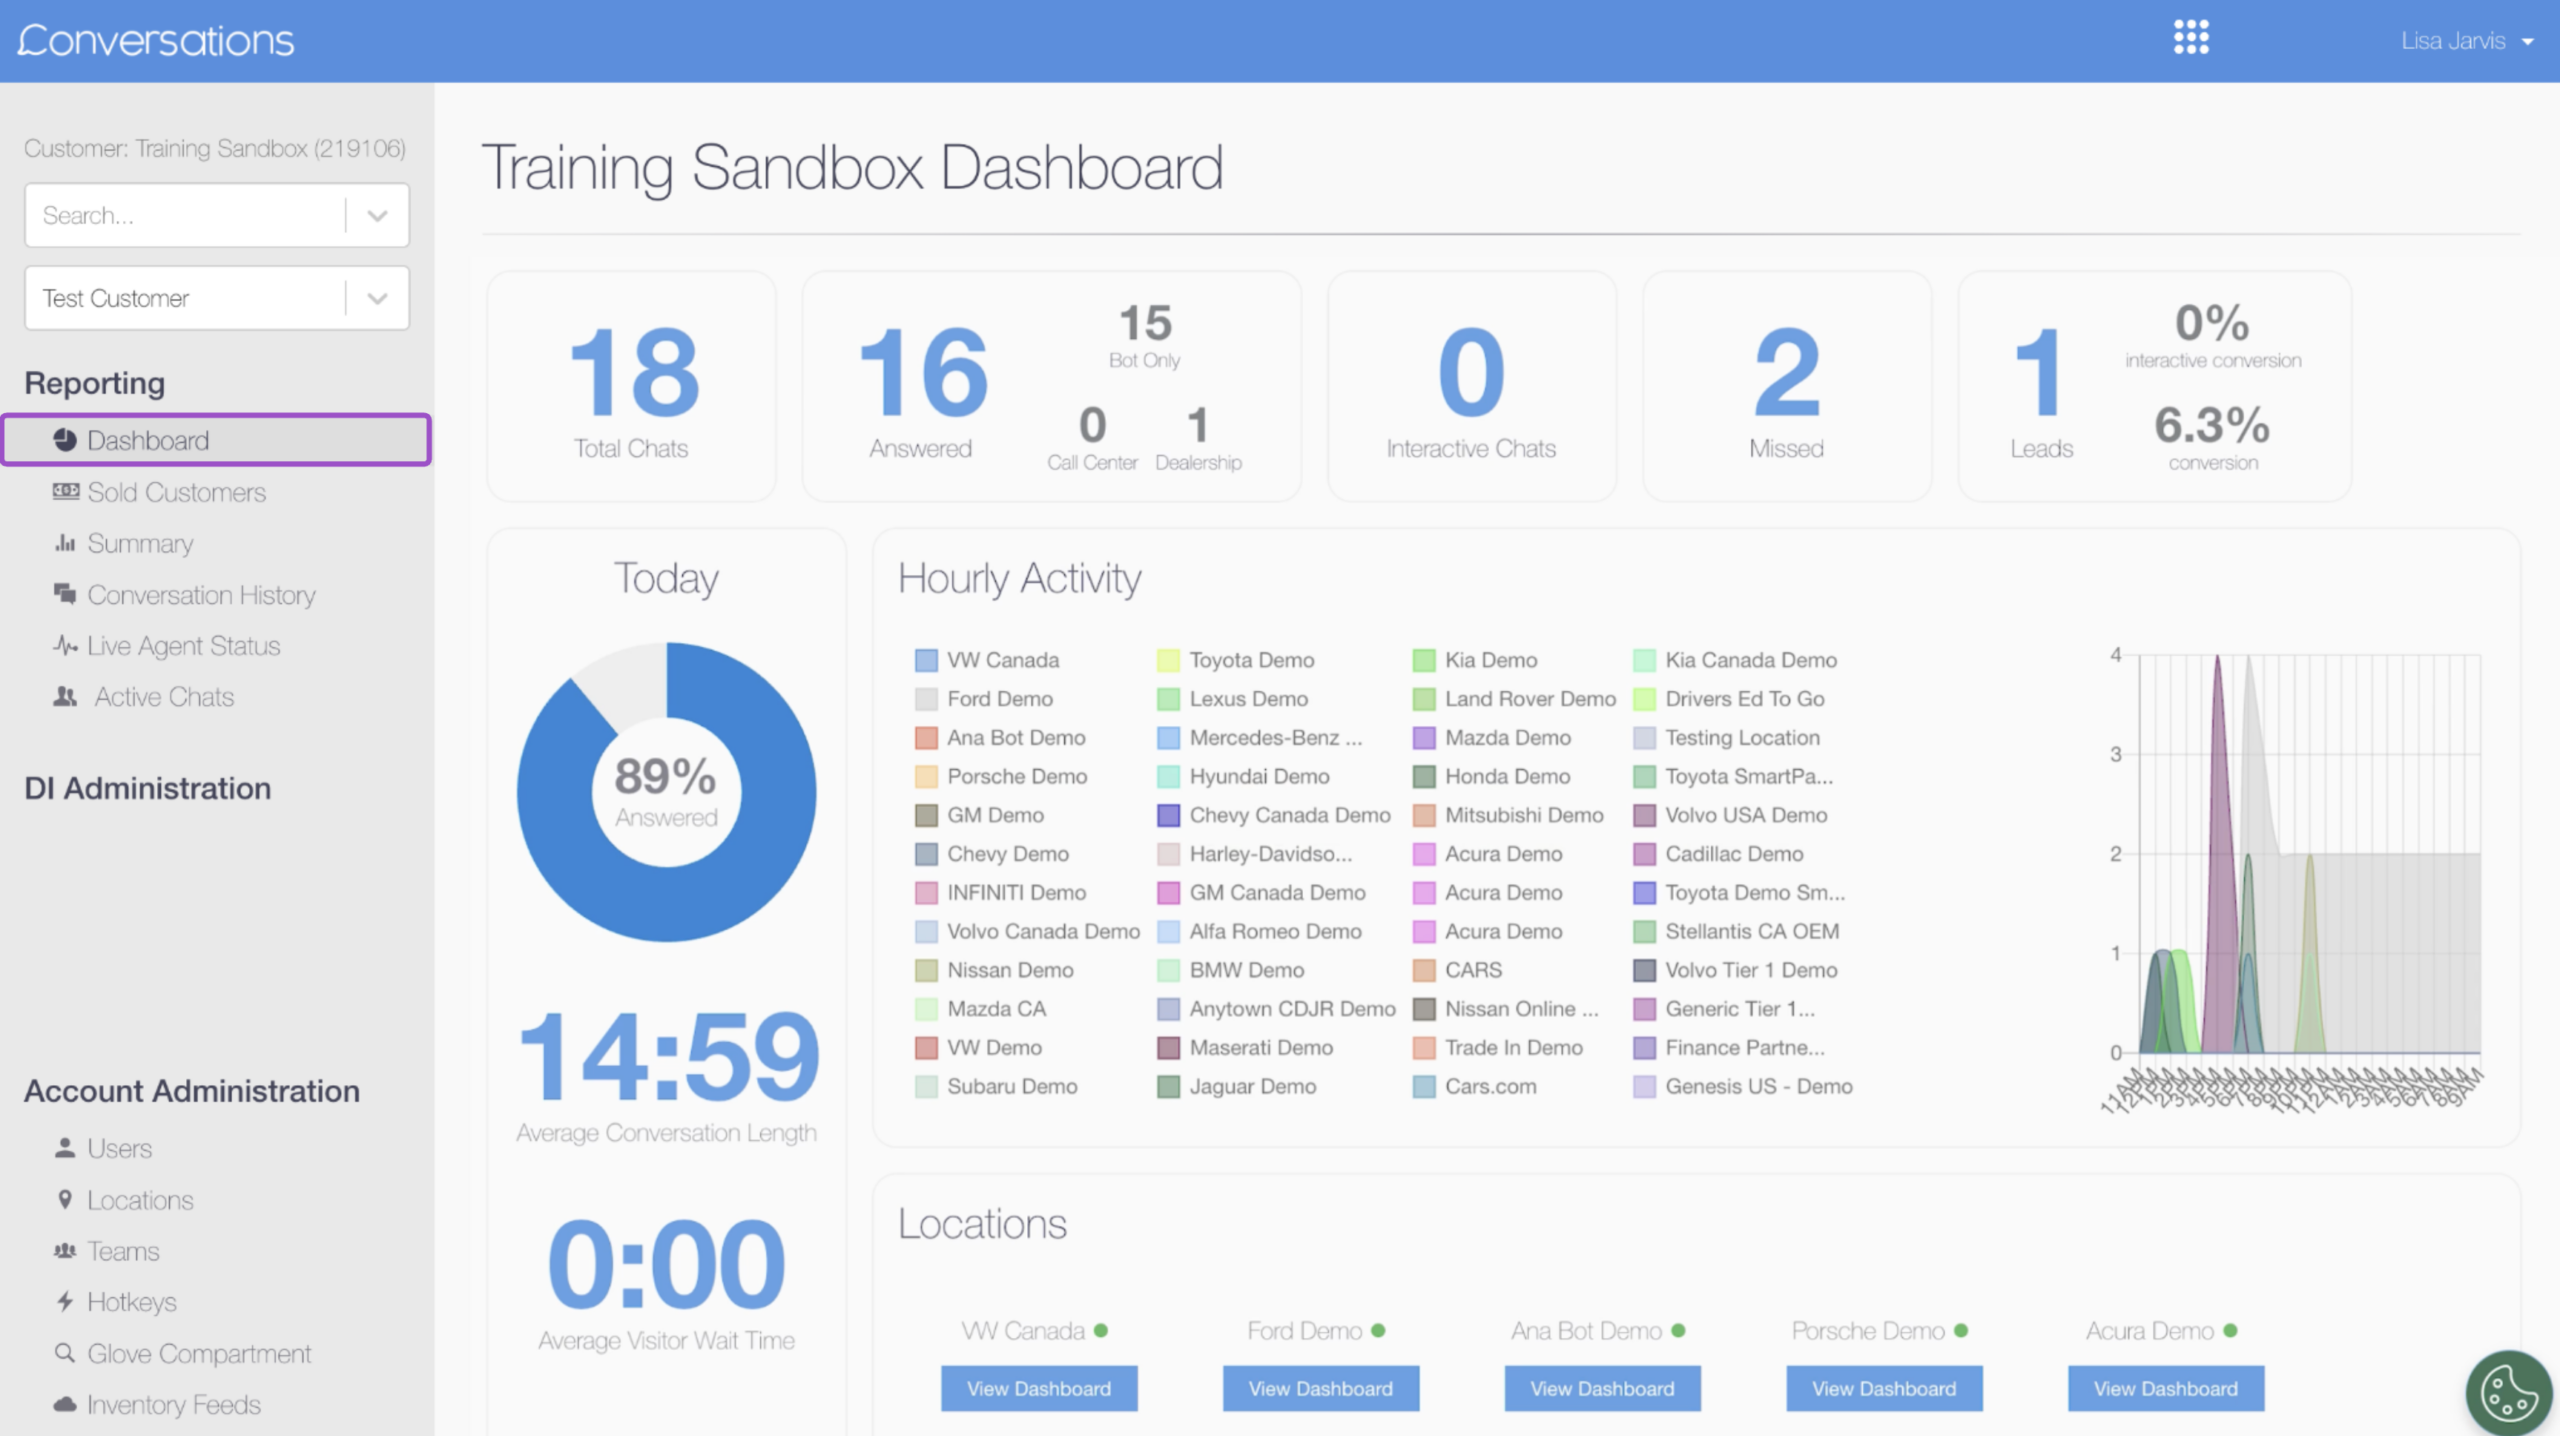This screenshot has width=2560, height=1436.
Task: Click Ana Bot Demo green status dot
Action: click(1678, 1331)
